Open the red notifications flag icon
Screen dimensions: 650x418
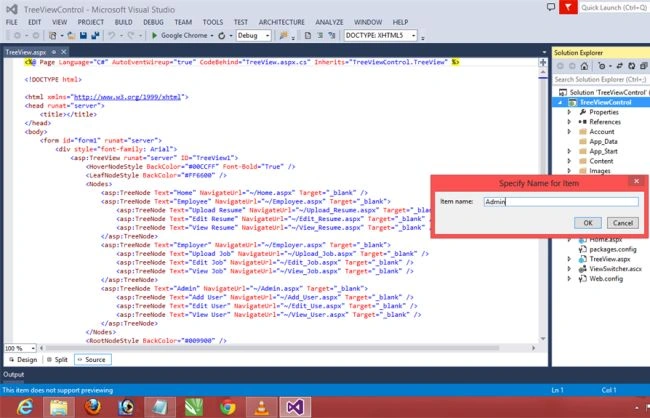(x=568, y=7)
